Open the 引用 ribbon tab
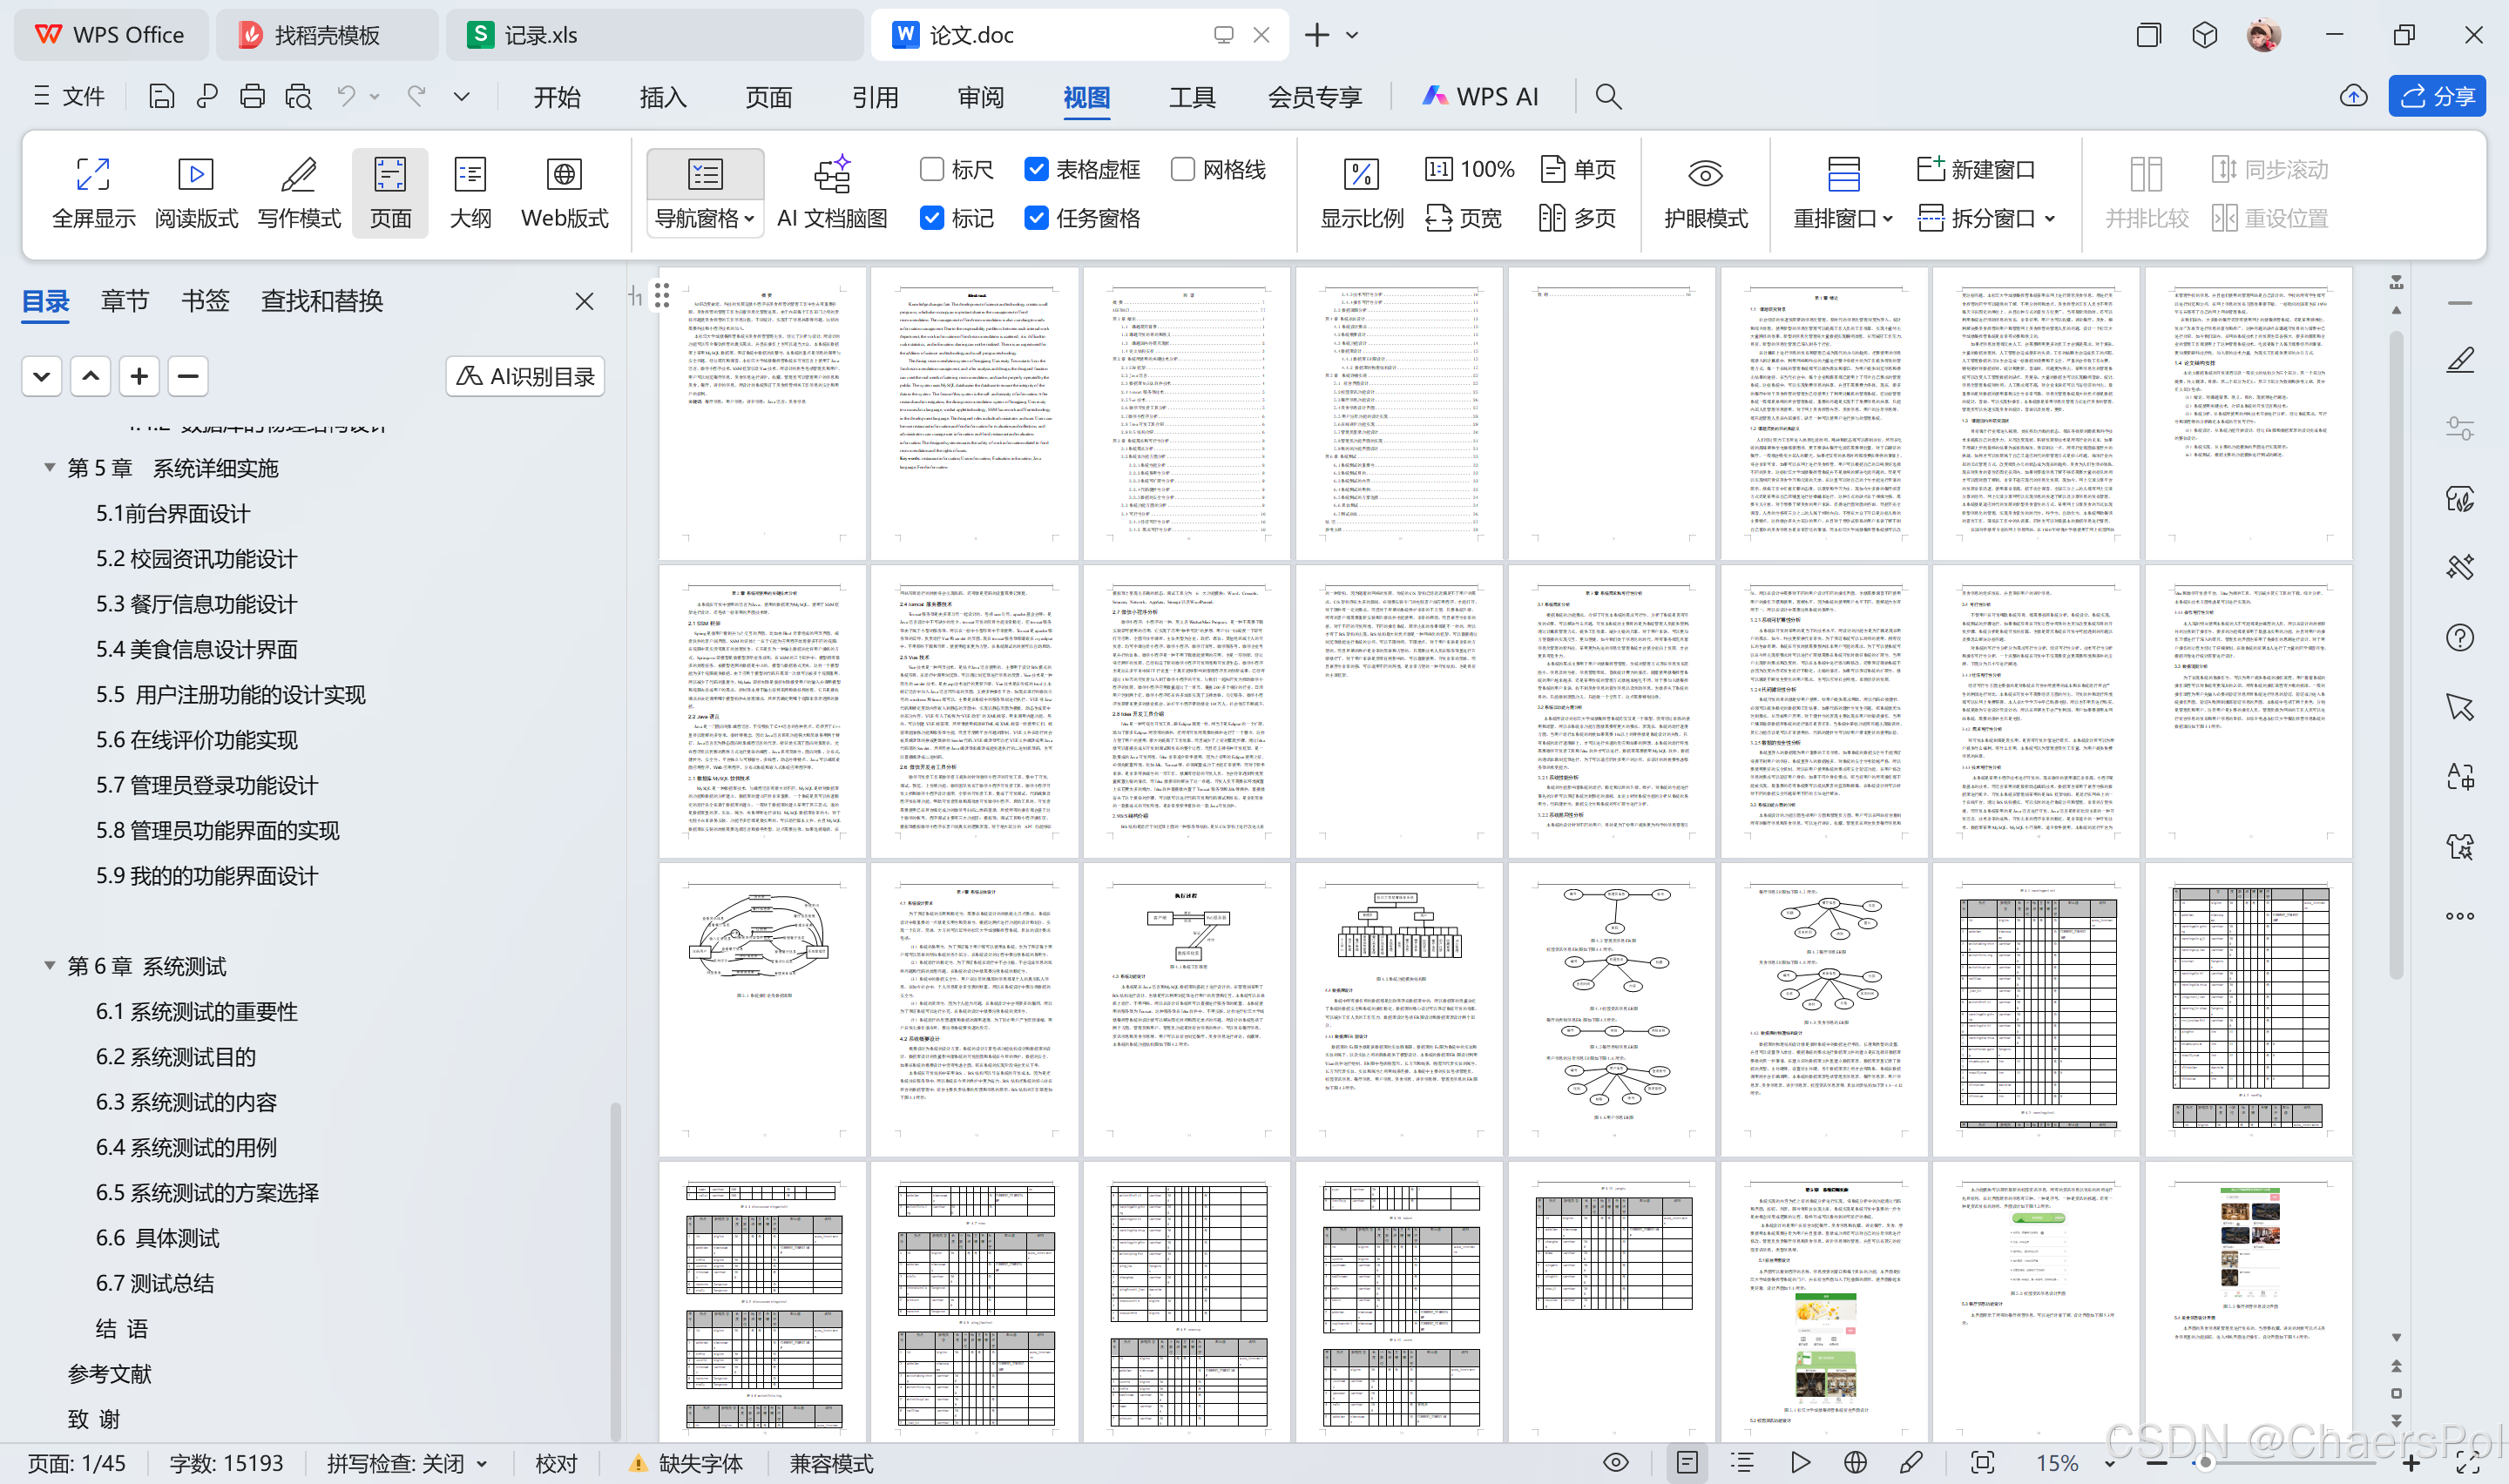The height and width of the screenshot is (1484, 2509). click(x=875, y=97)
